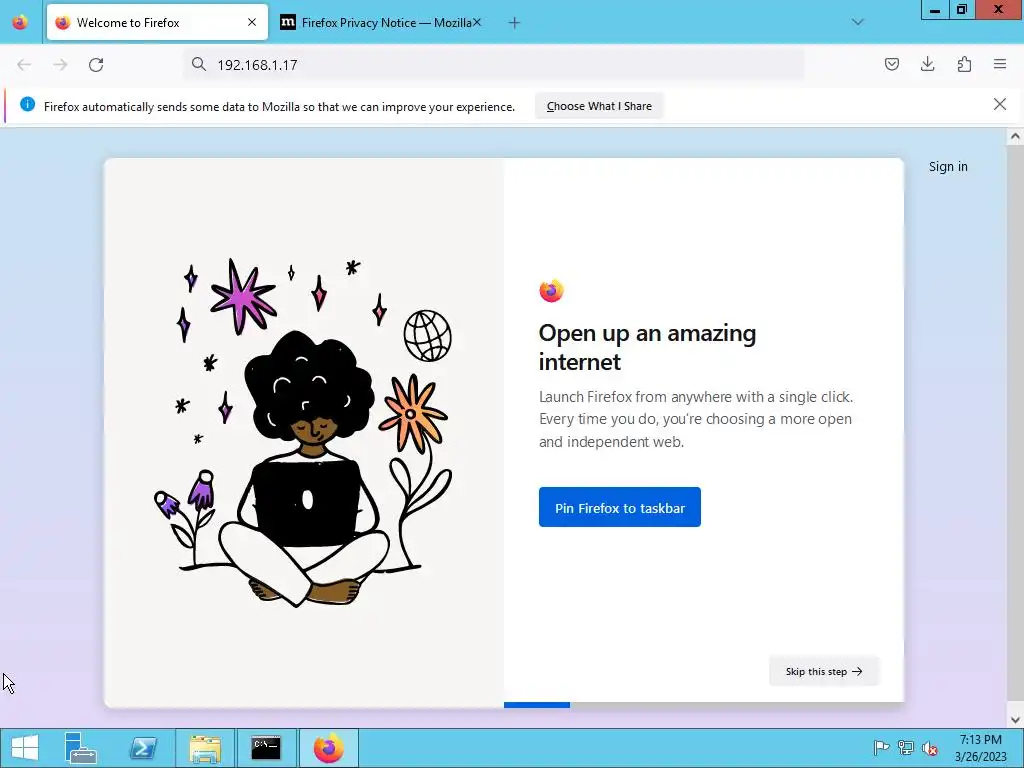
Task: Click the page scrollbar down arrow
Action: click(1015, 720)
